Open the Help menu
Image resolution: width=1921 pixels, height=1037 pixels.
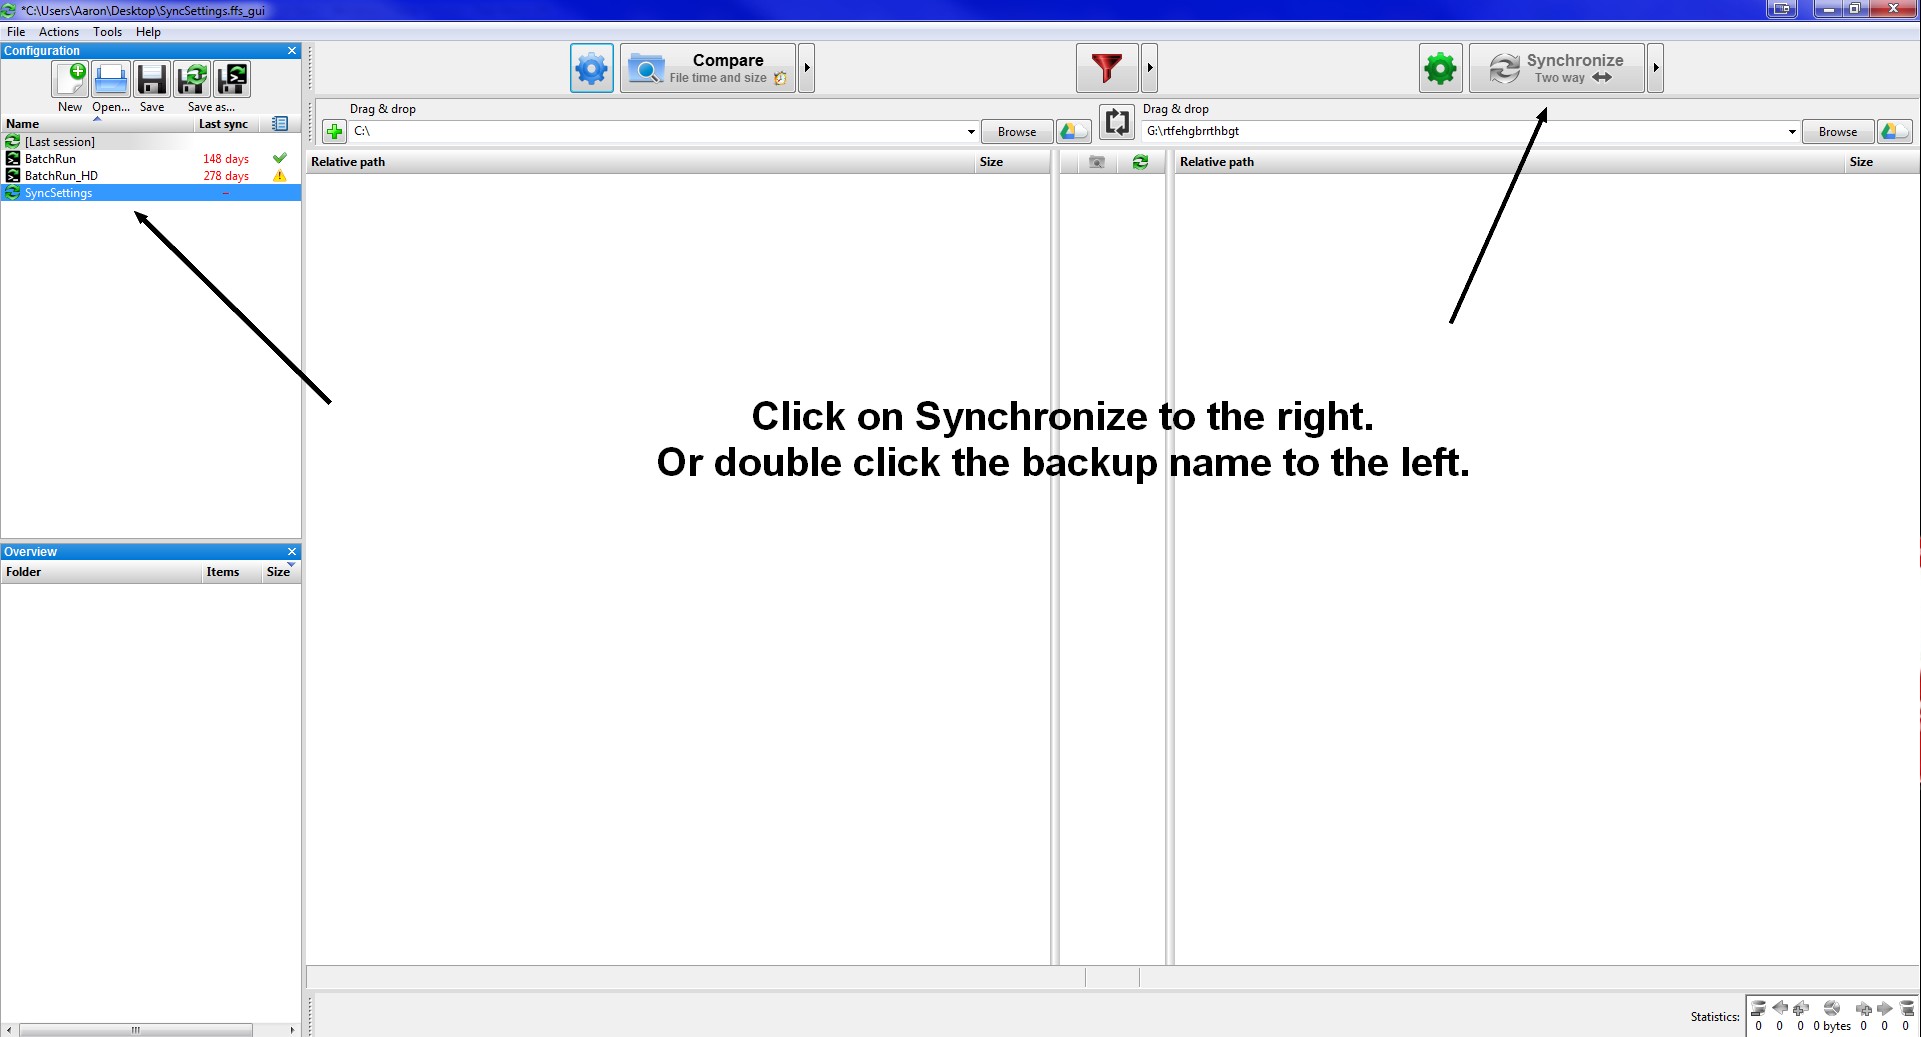[148, 32]
